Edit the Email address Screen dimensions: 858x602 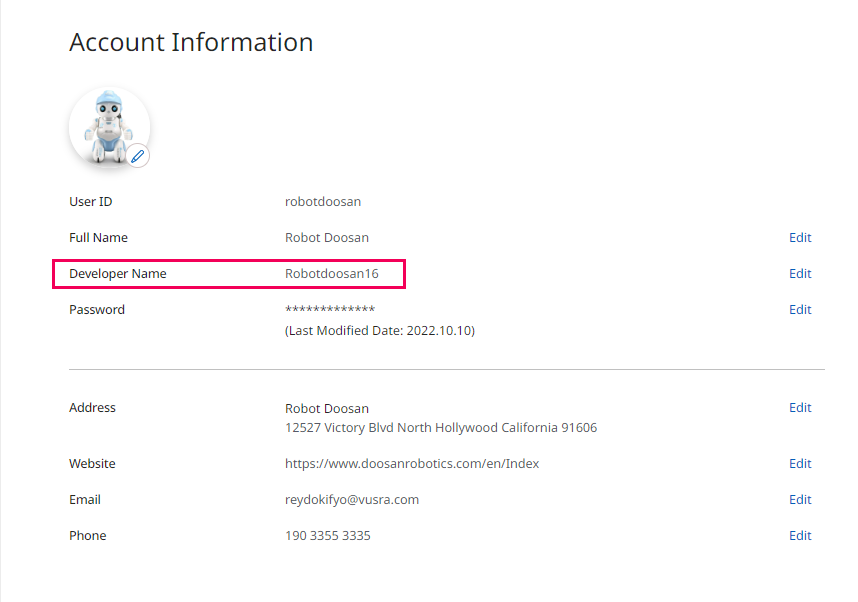click(799, 499)
